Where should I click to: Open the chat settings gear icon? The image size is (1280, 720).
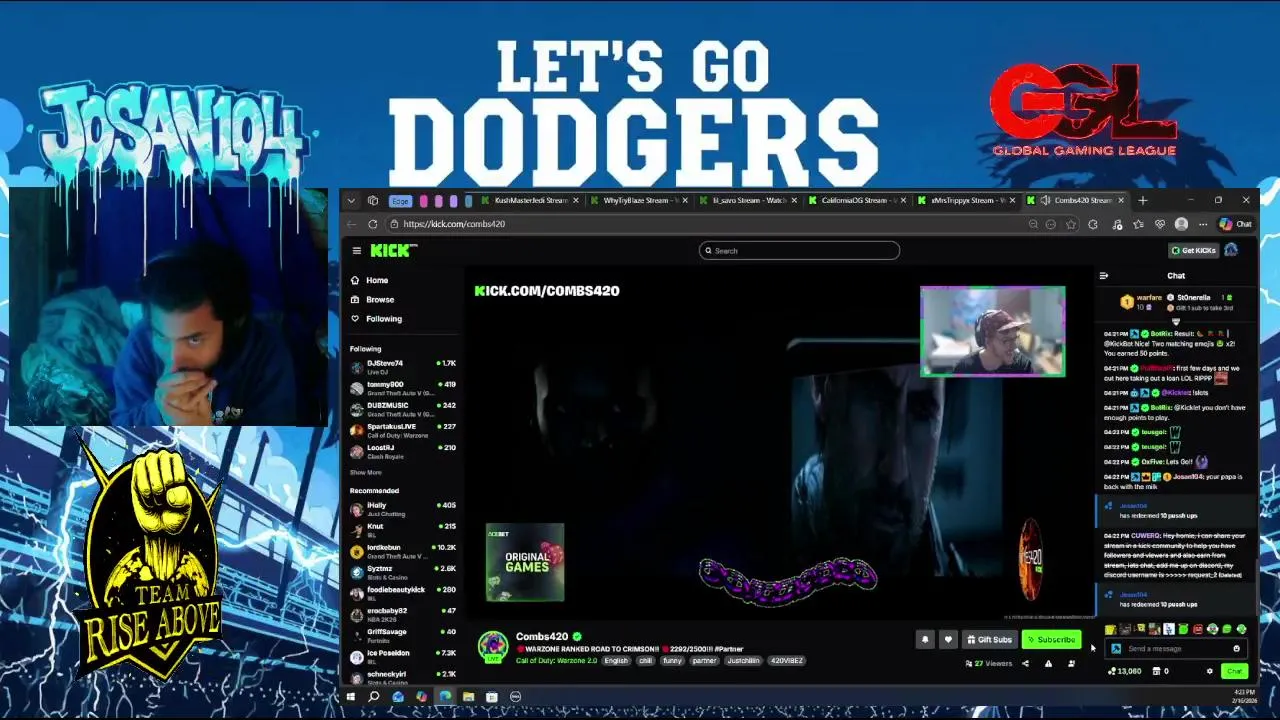tap(1209, 671)
